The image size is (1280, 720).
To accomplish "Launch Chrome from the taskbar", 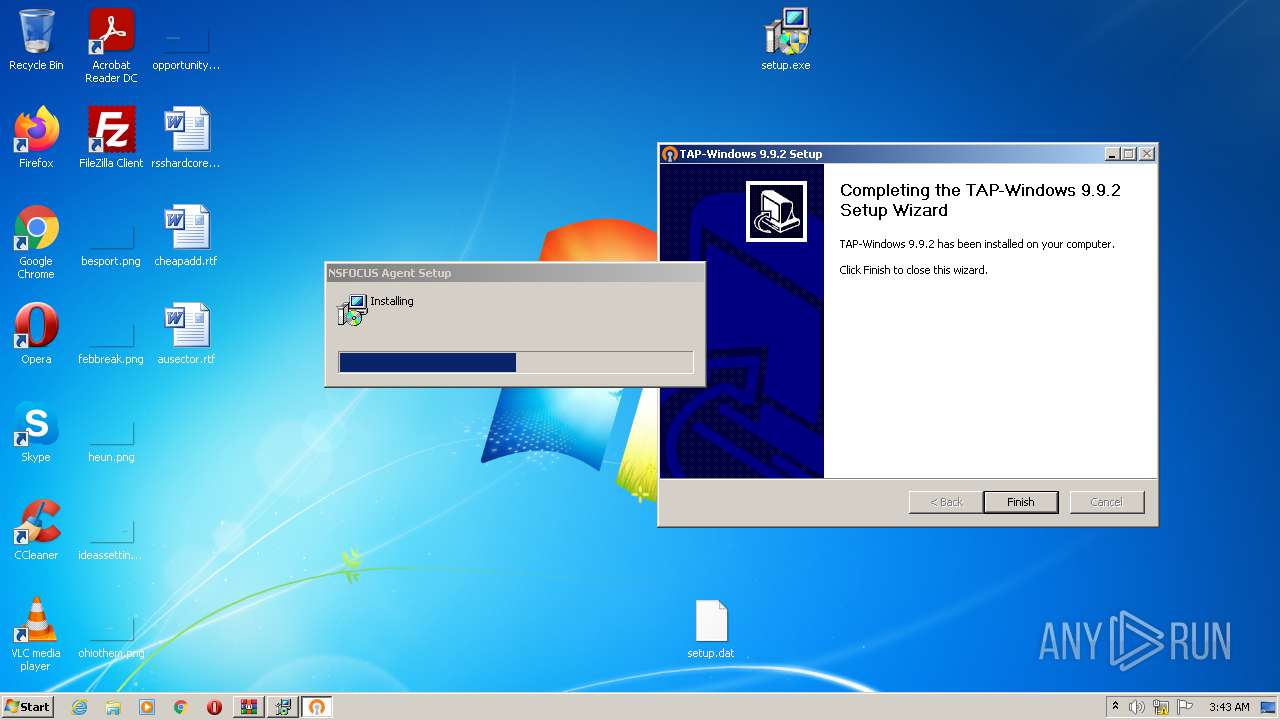I will pos(181,707).
